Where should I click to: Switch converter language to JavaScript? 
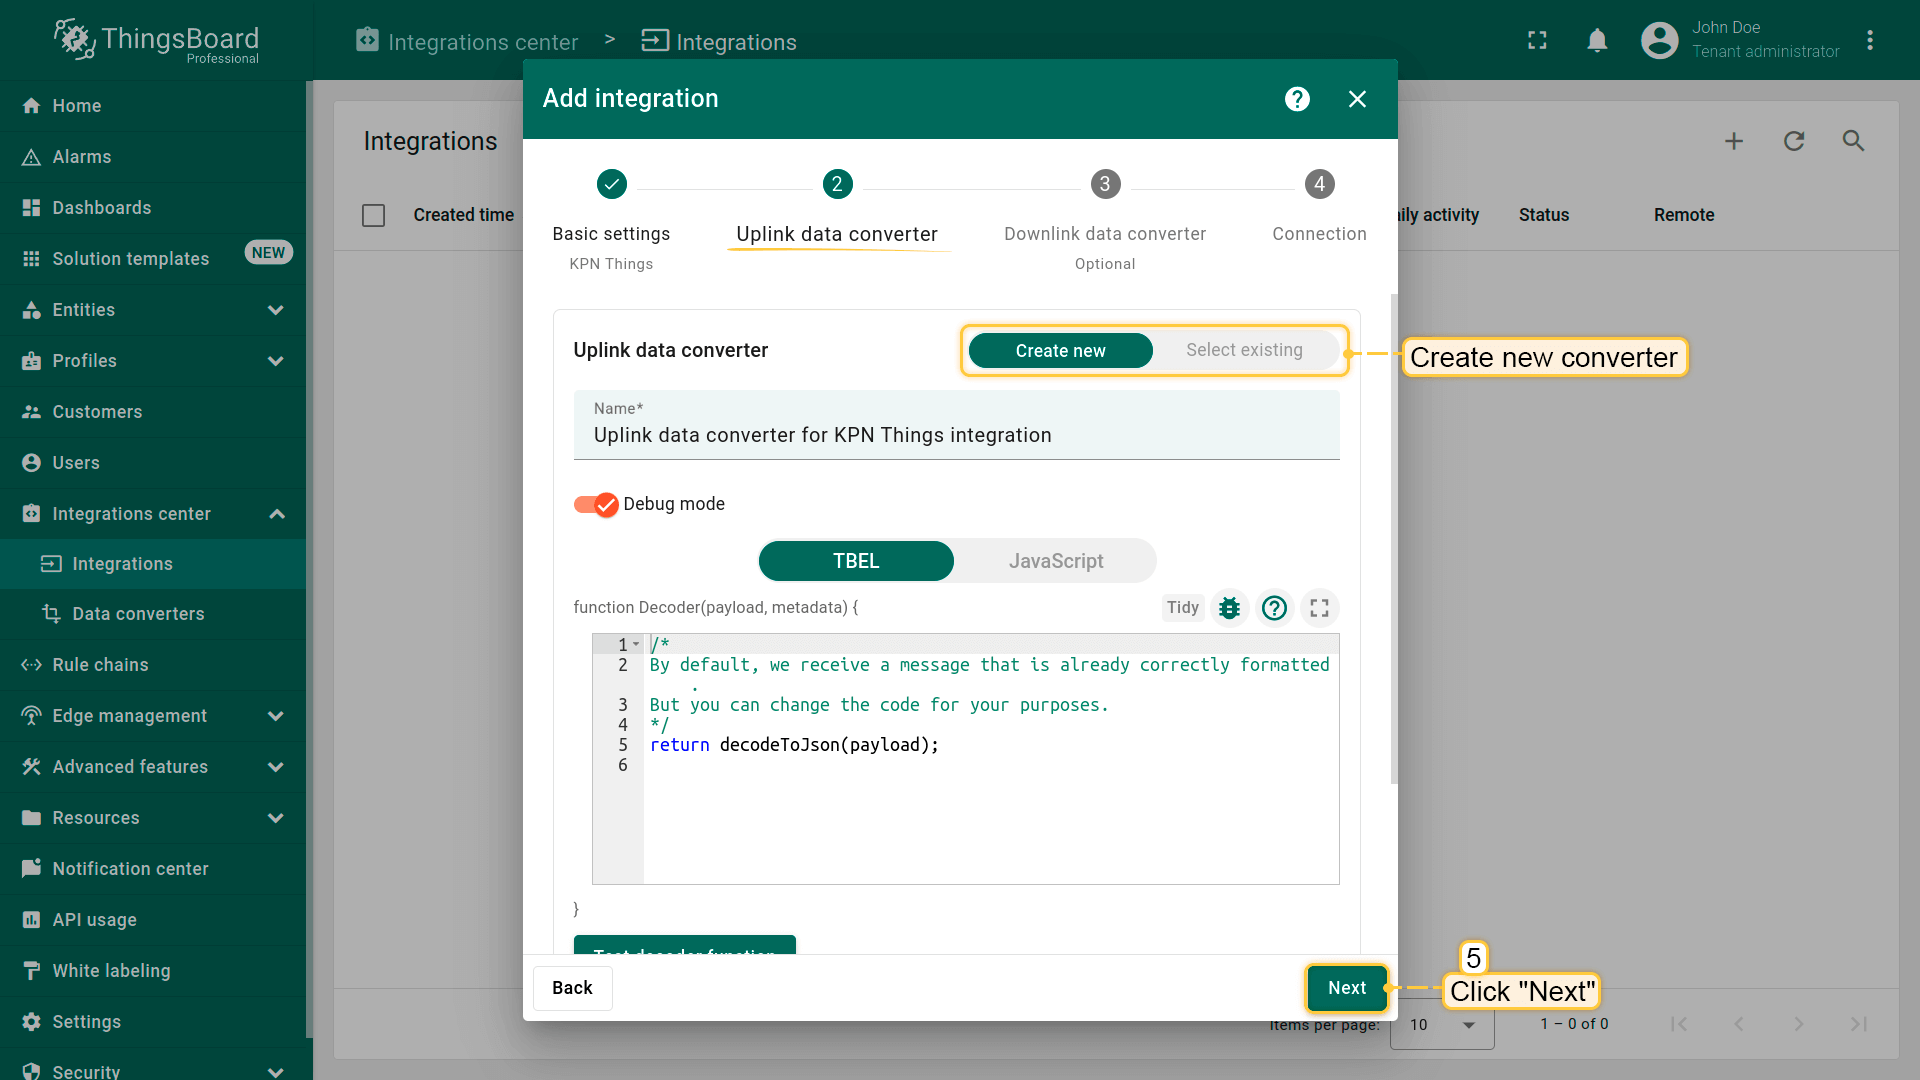[1055, 561]
